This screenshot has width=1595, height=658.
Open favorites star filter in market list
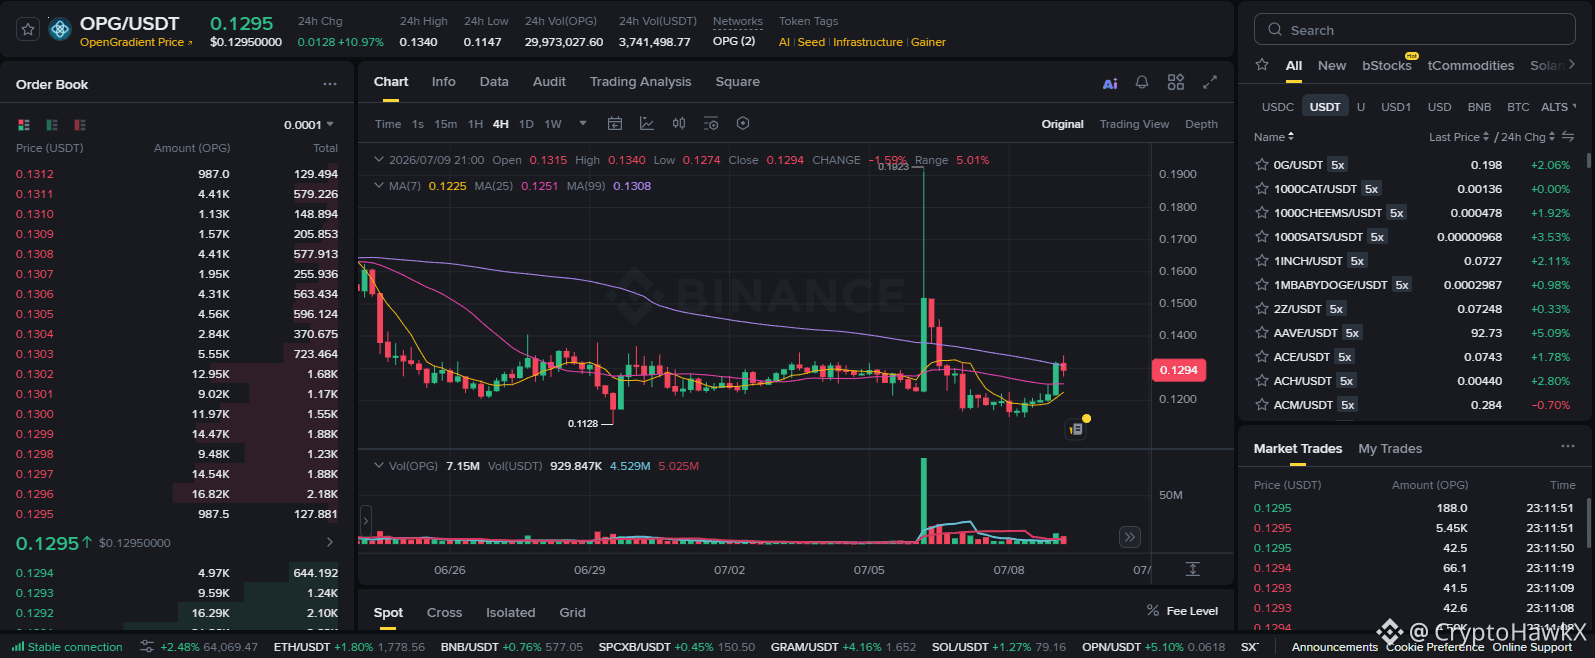coord(1262,65)
